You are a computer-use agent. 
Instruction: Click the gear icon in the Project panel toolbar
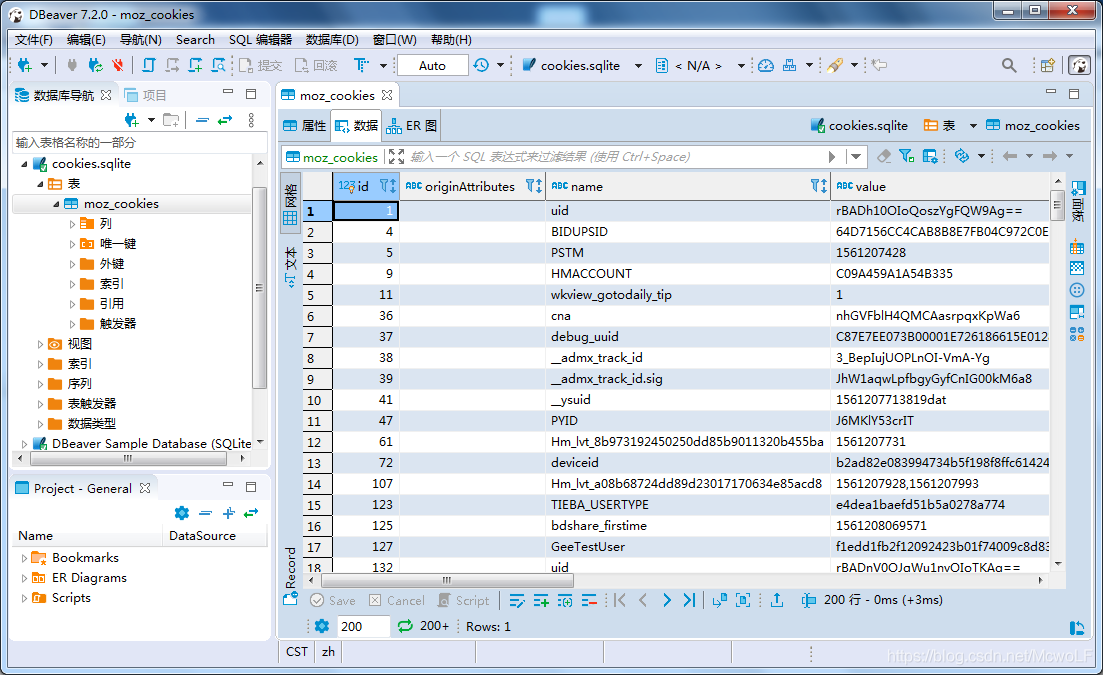tap(181, 513)
